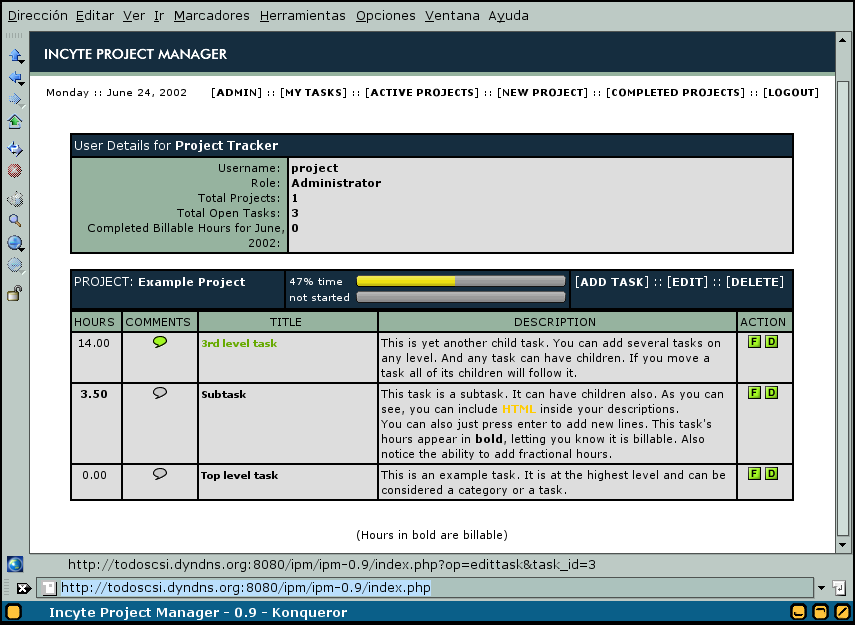Click the Go icon right of the location bar

(839, 588)
